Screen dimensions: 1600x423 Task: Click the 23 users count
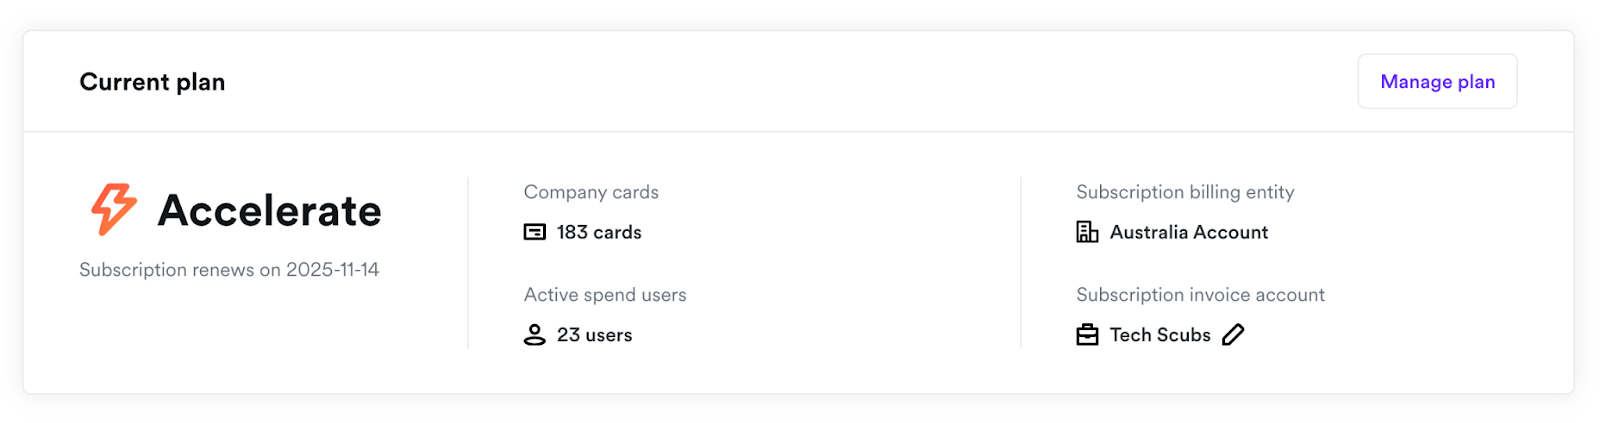coord(594,335)
